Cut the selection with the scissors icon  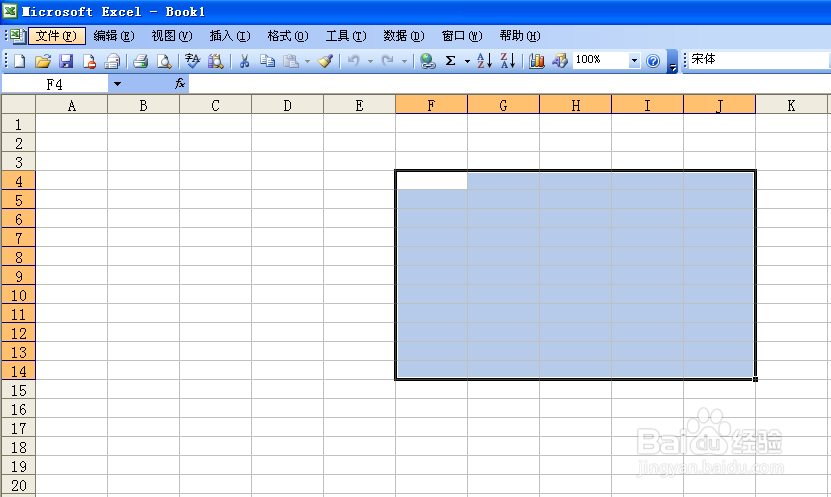pos(244,61)
